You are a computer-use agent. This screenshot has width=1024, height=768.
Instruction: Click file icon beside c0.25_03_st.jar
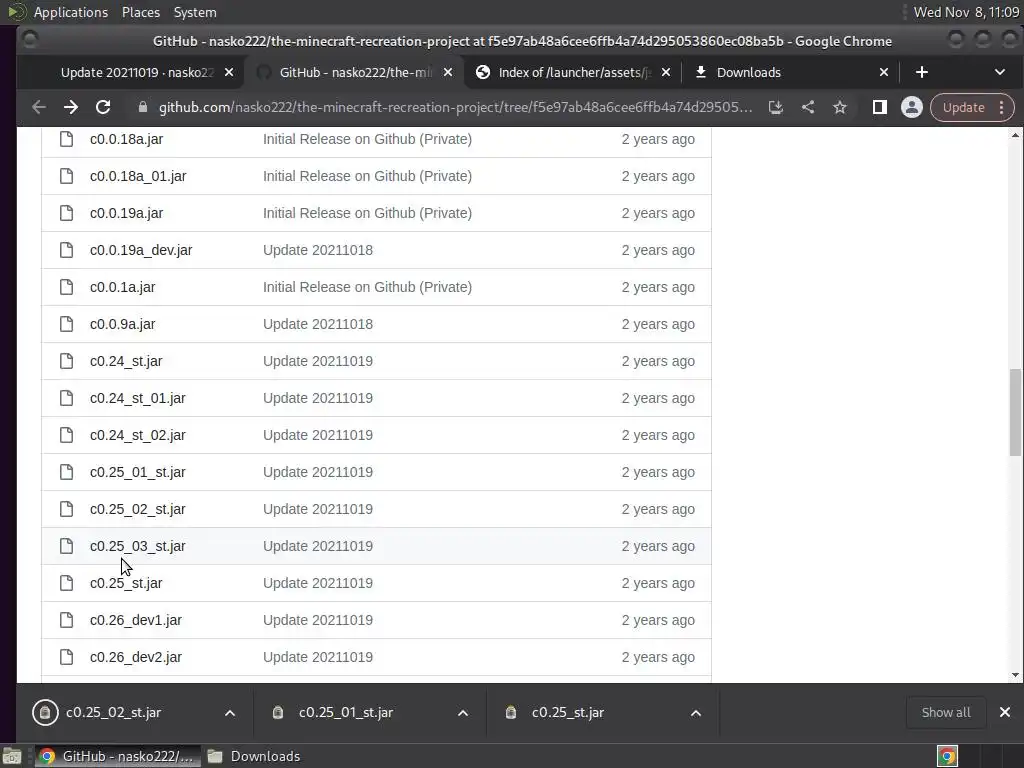coord(67,546)
